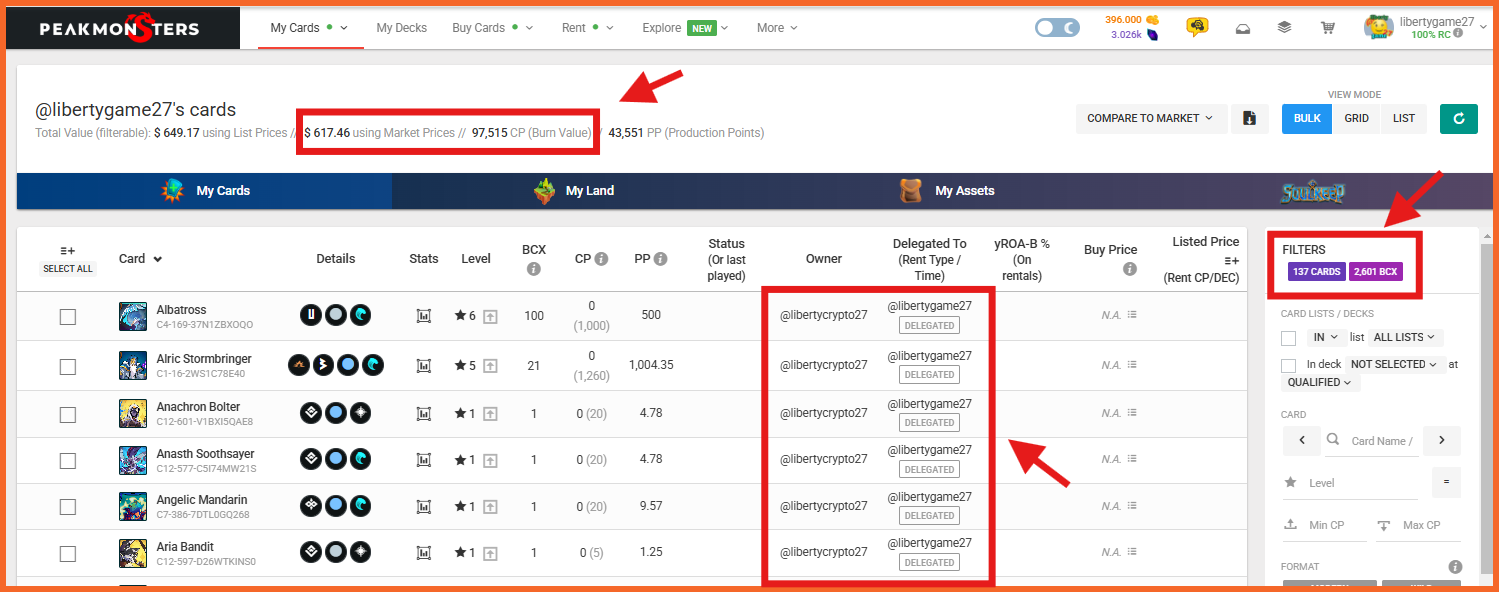This screenshot has width=1499, height=592.
Task: Select LIST view mode
Action: coord(1404,118)
